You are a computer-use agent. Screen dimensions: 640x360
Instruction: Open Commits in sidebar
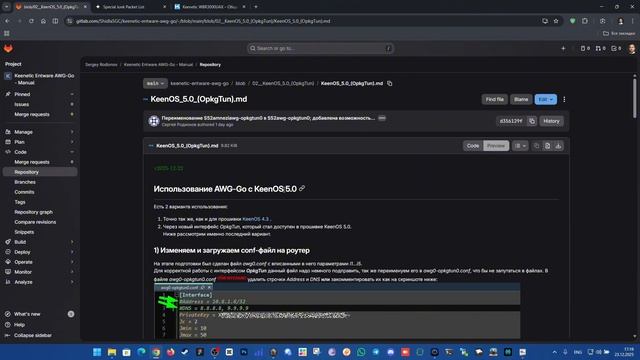click(x=40, y=192)
